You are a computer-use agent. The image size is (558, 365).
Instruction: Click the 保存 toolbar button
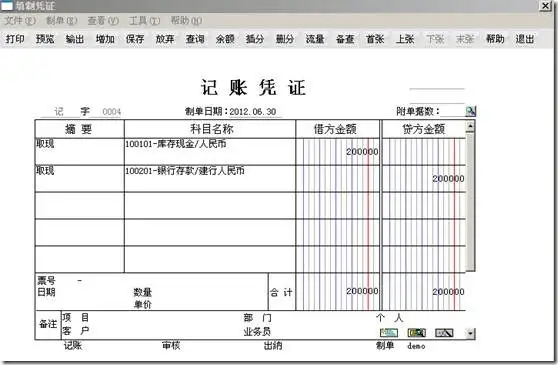click(x=135, y=39)
